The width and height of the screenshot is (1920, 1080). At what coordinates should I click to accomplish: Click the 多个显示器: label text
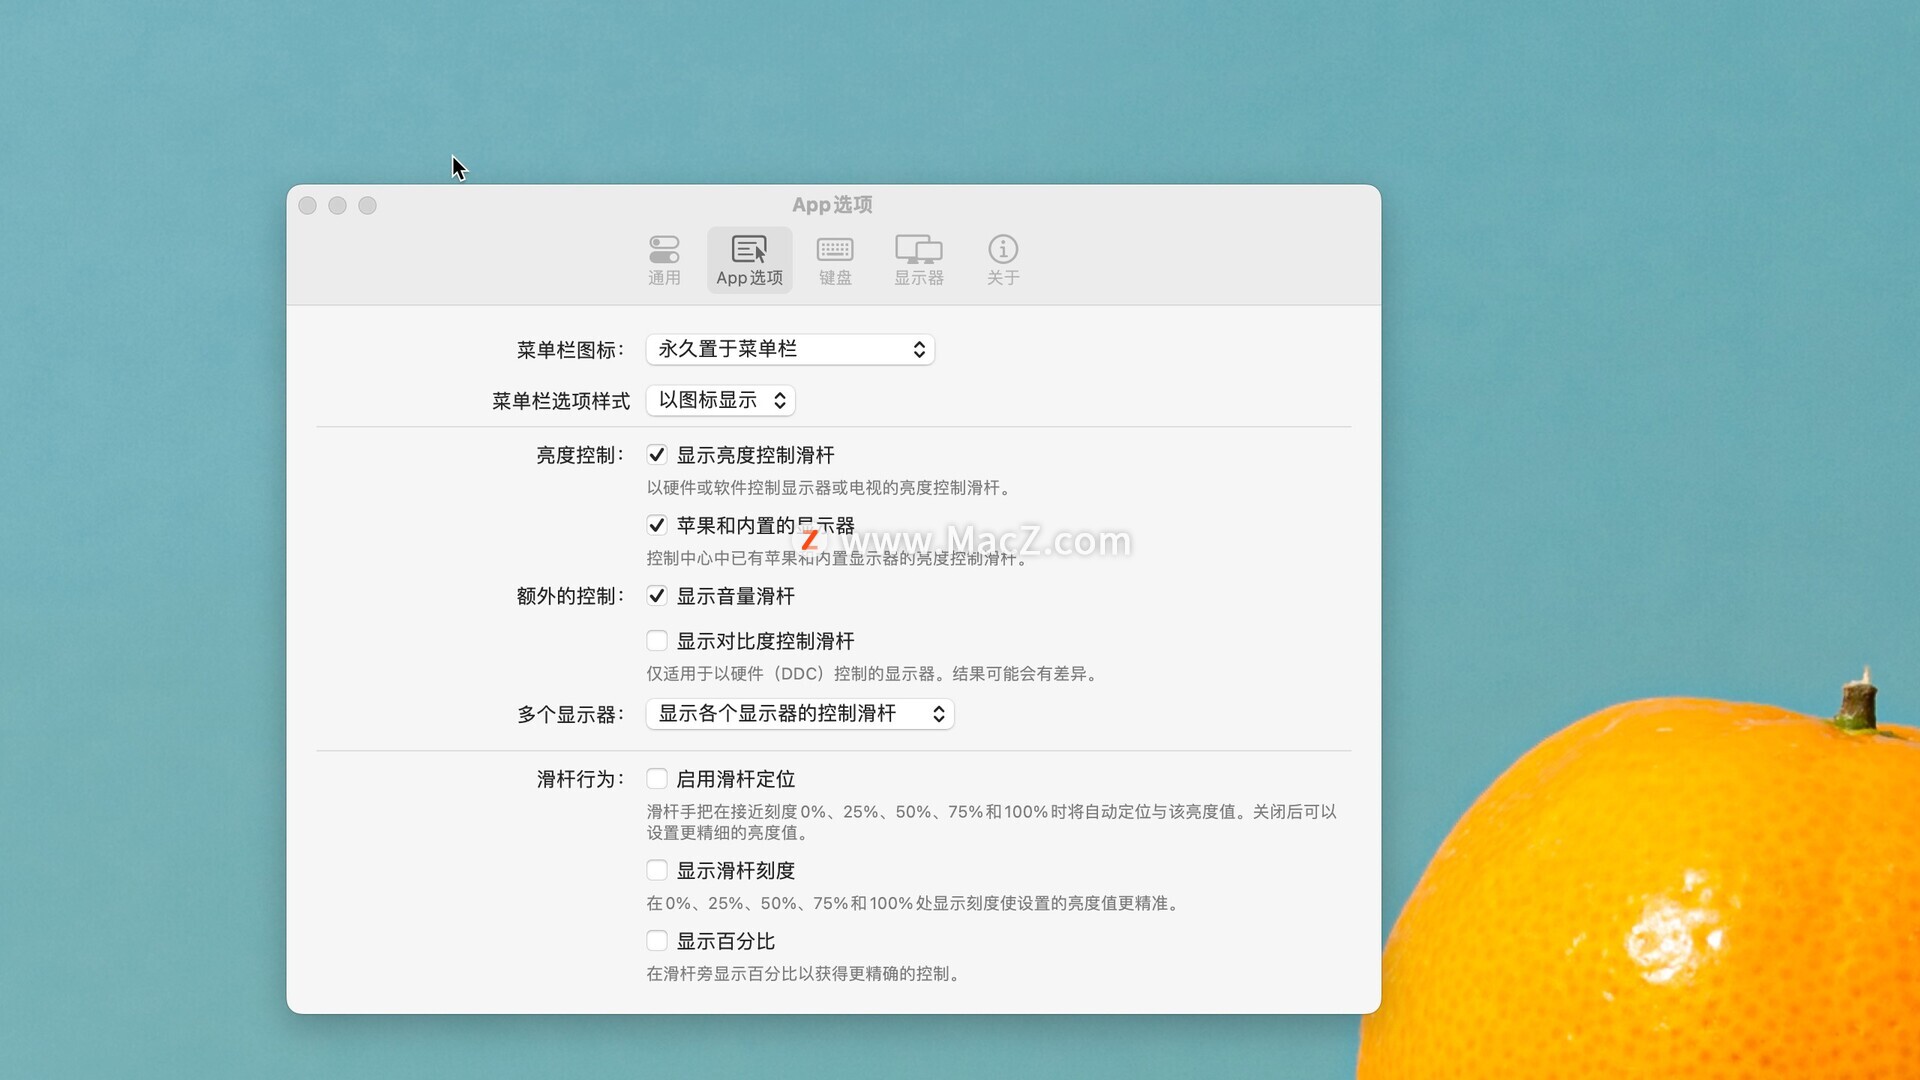tap(571, 715)
